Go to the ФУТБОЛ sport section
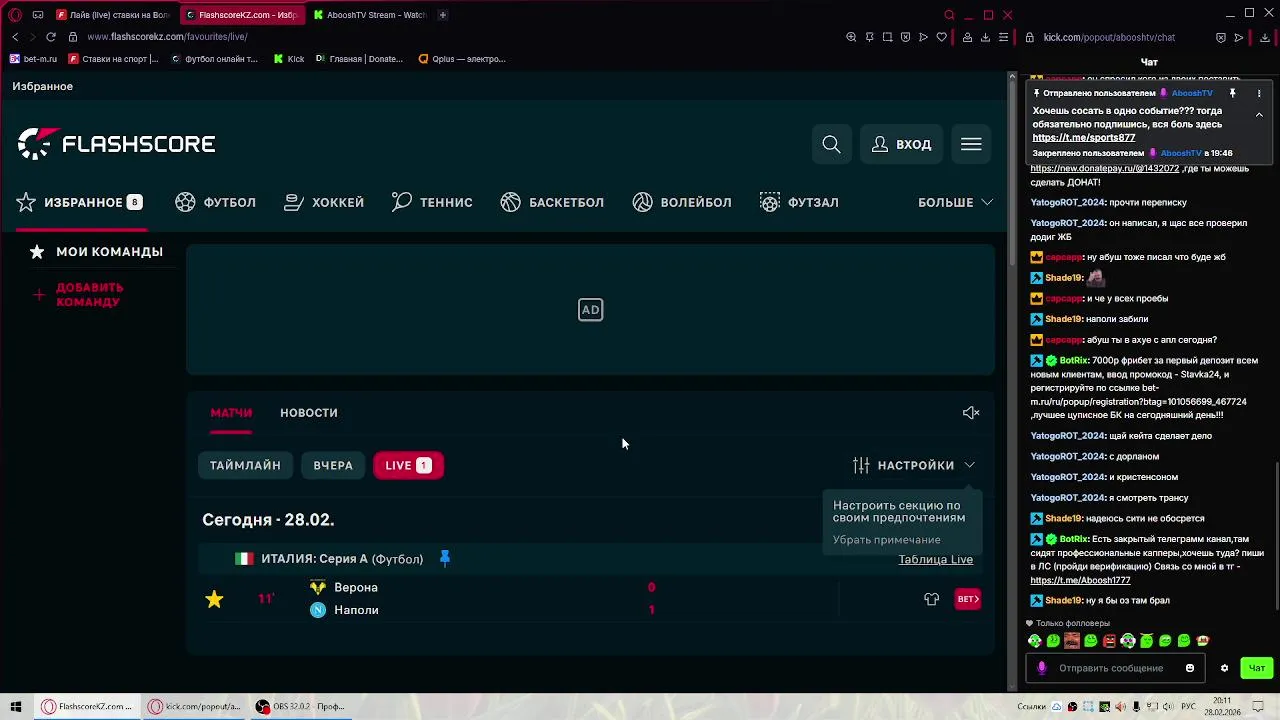 coord(216,202)
